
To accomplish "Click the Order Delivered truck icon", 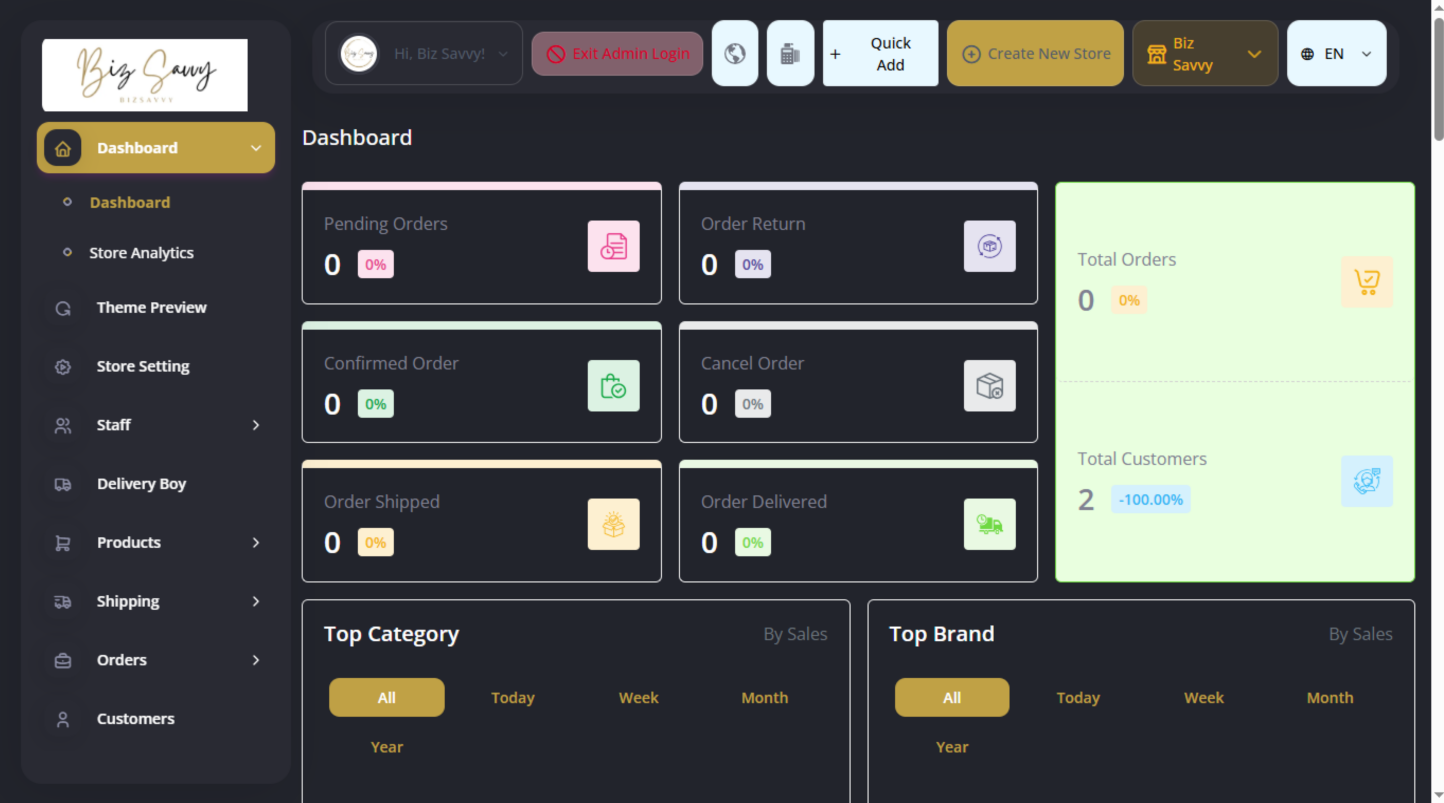I will point(989,525).
